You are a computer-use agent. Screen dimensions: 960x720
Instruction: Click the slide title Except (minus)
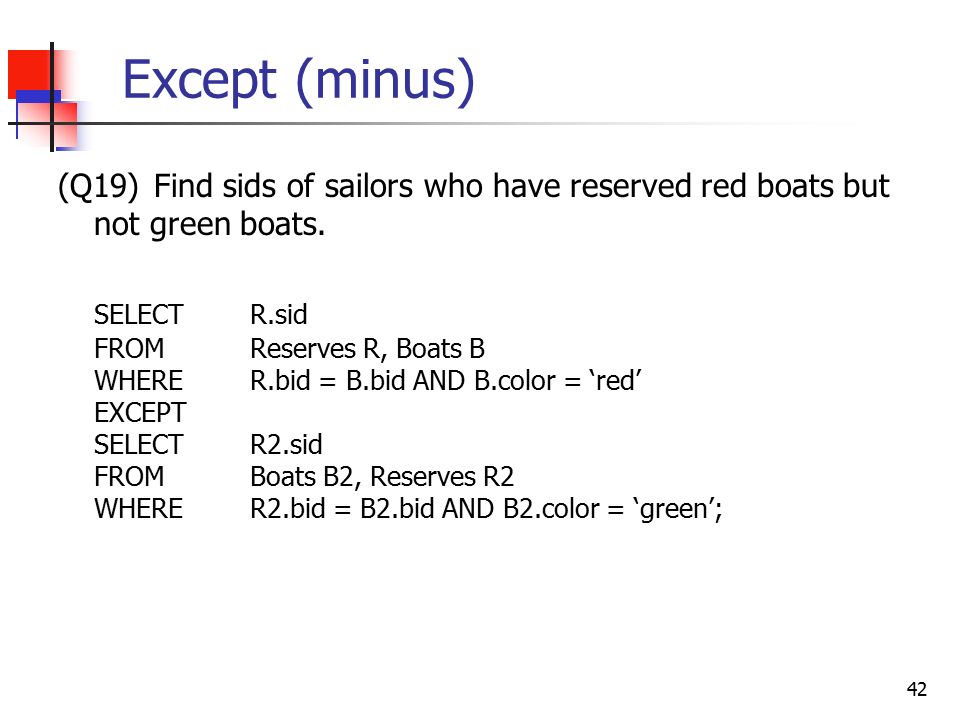[x=299, y=80]
